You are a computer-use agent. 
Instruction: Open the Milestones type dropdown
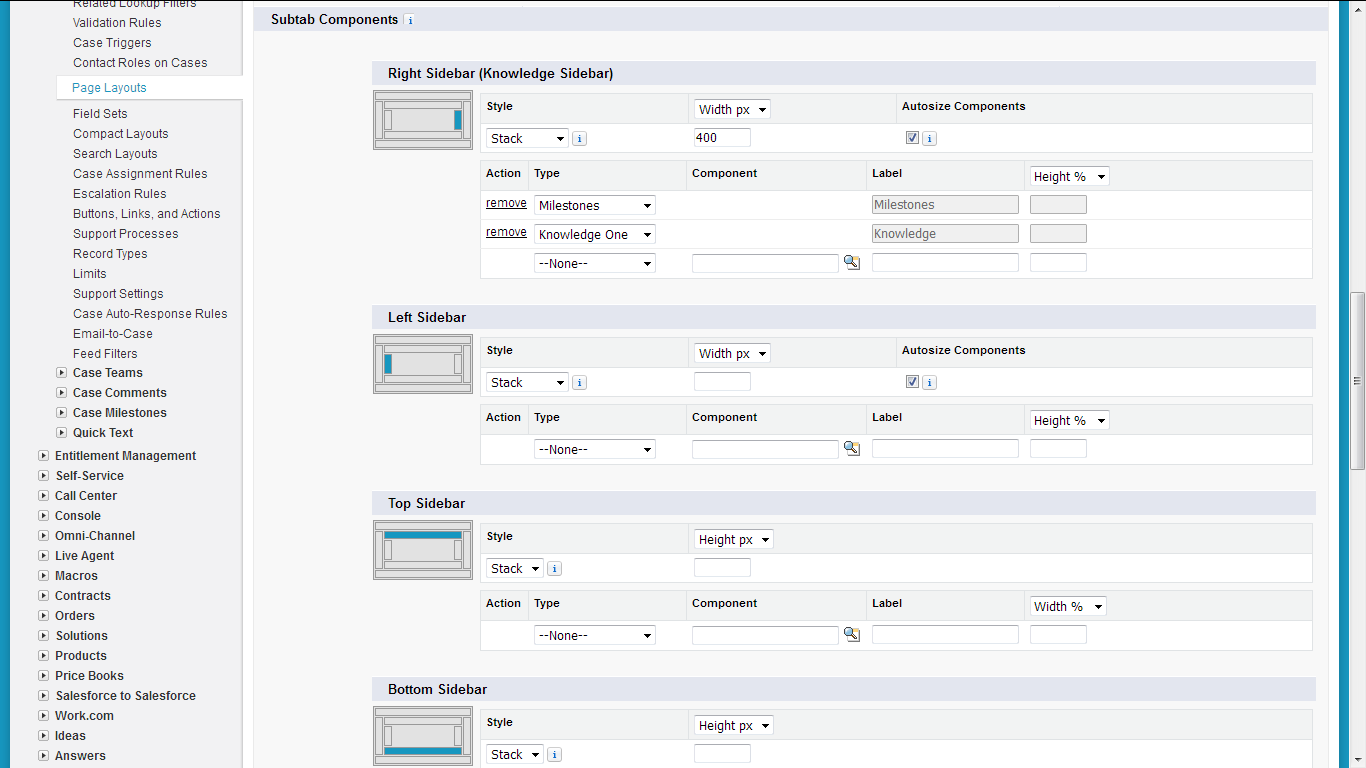click(595, 206)
